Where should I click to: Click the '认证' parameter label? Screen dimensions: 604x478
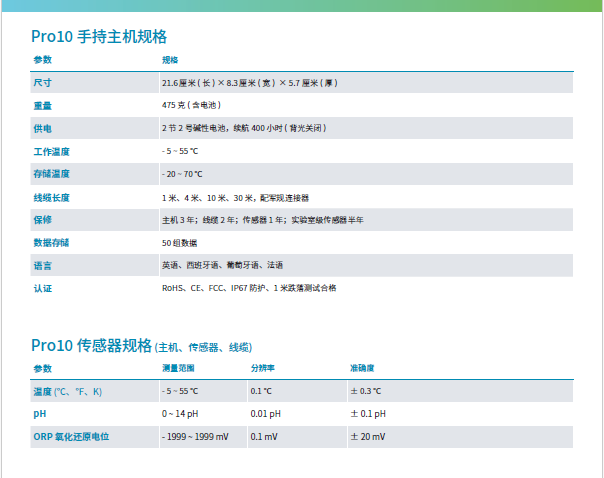click(42, 288)
